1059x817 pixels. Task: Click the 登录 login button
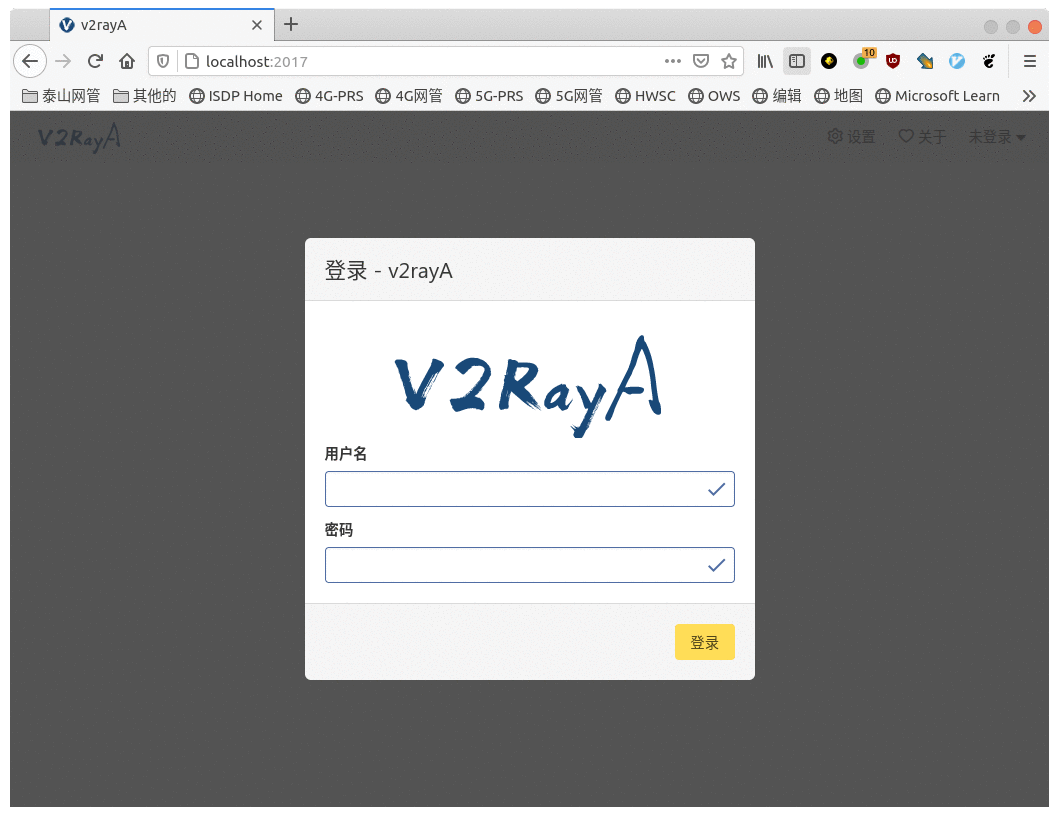pos(704,643)
